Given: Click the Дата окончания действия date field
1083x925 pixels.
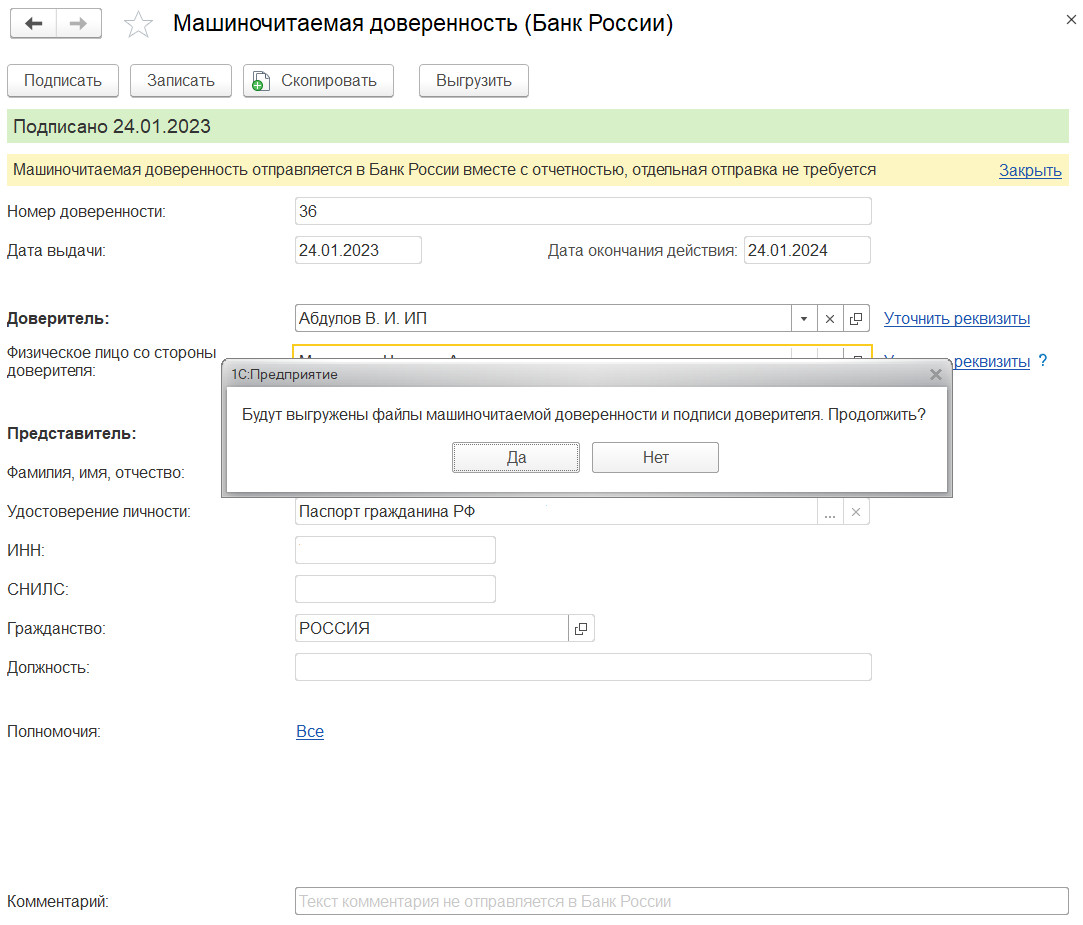Looking at the screenshot, I should [806, 250].
